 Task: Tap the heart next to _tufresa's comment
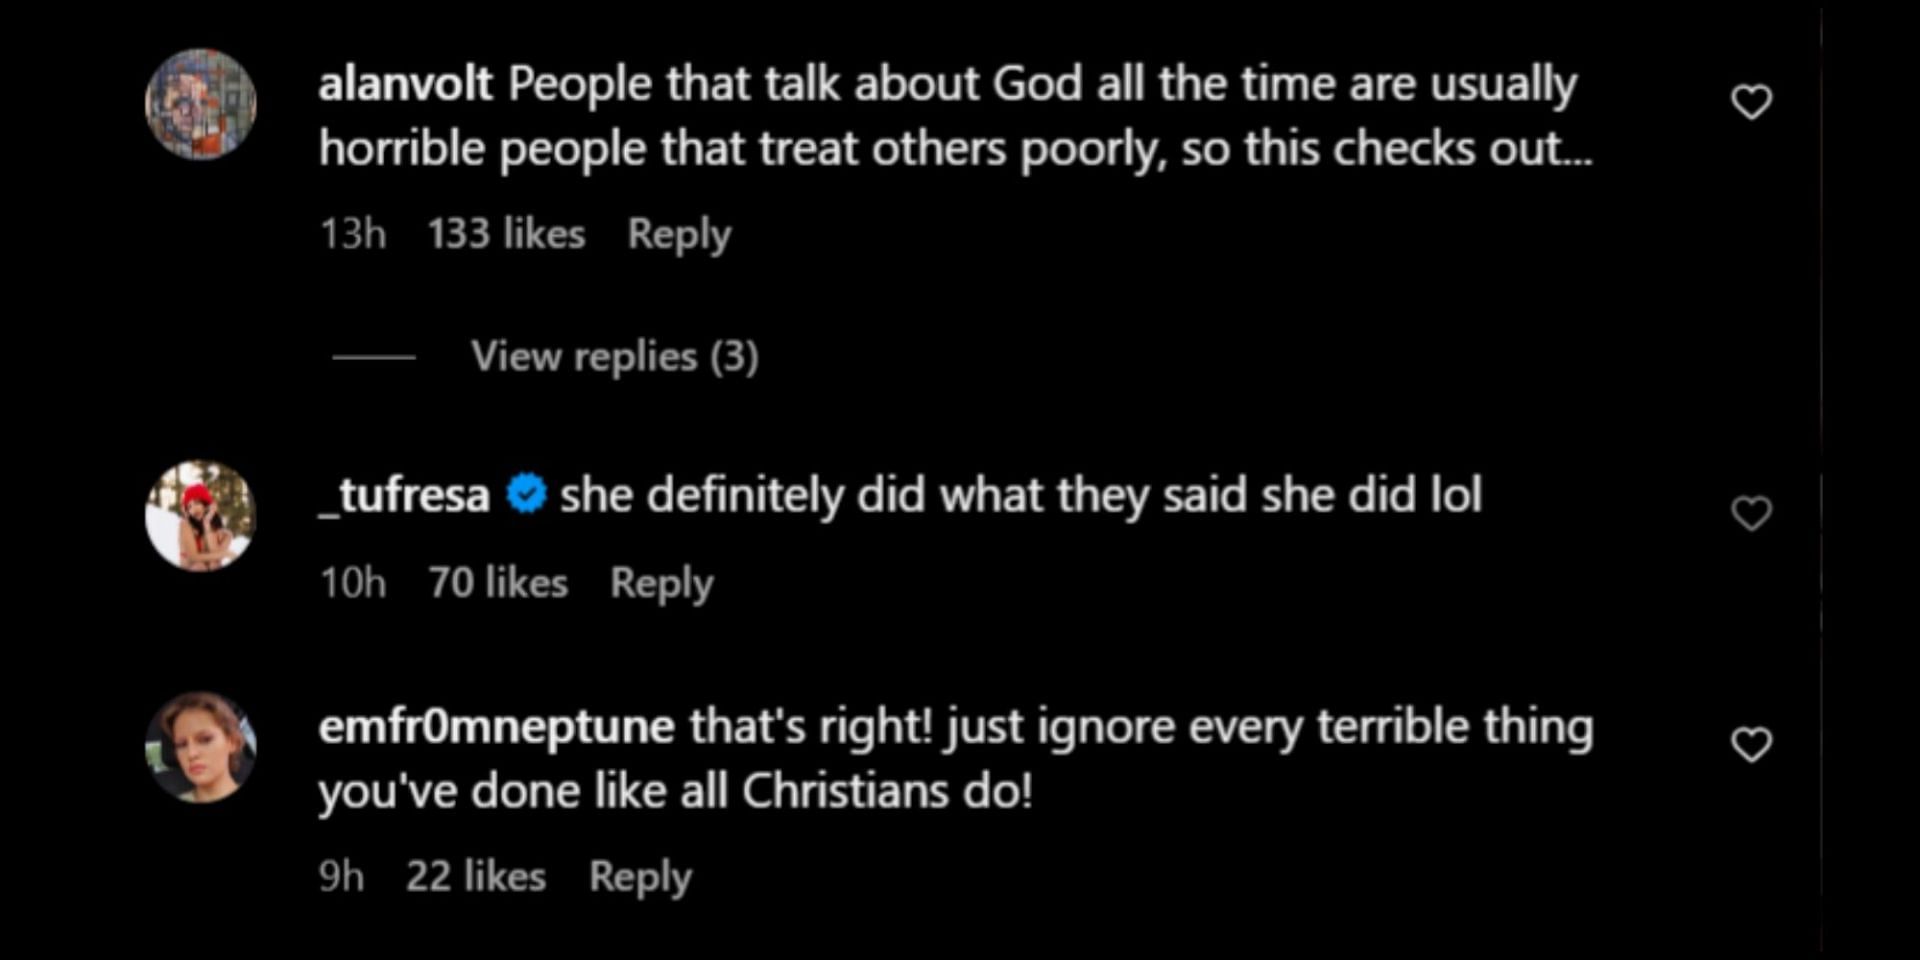pyautogui.click(x=1751, y=513)
